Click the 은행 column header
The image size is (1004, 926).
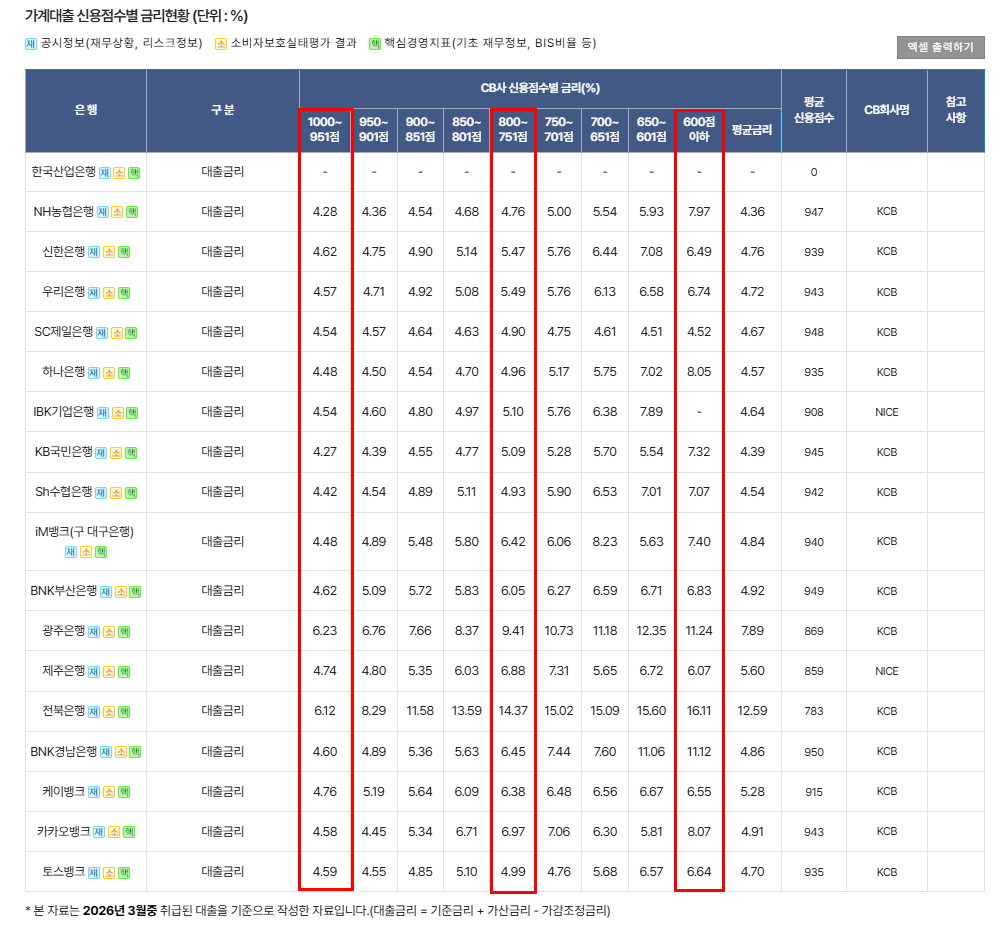(86, 110)
